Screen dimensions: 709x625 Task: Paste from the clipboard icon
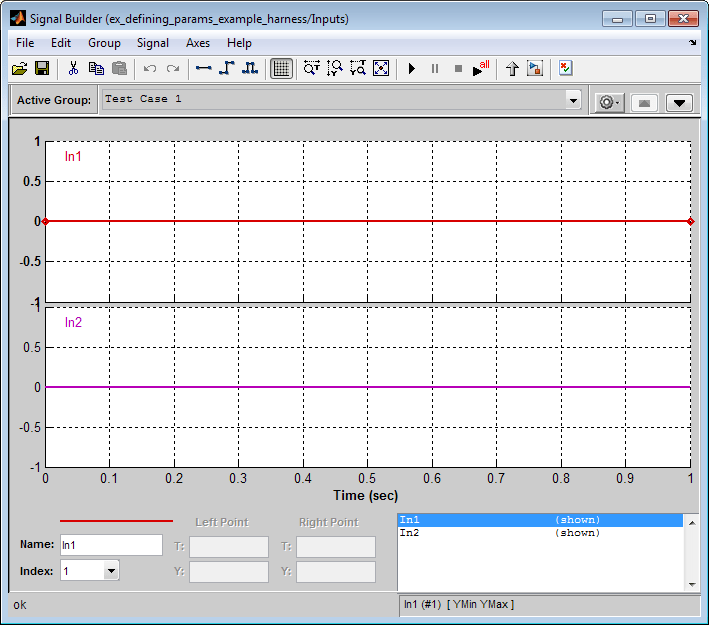click(119, 69)
